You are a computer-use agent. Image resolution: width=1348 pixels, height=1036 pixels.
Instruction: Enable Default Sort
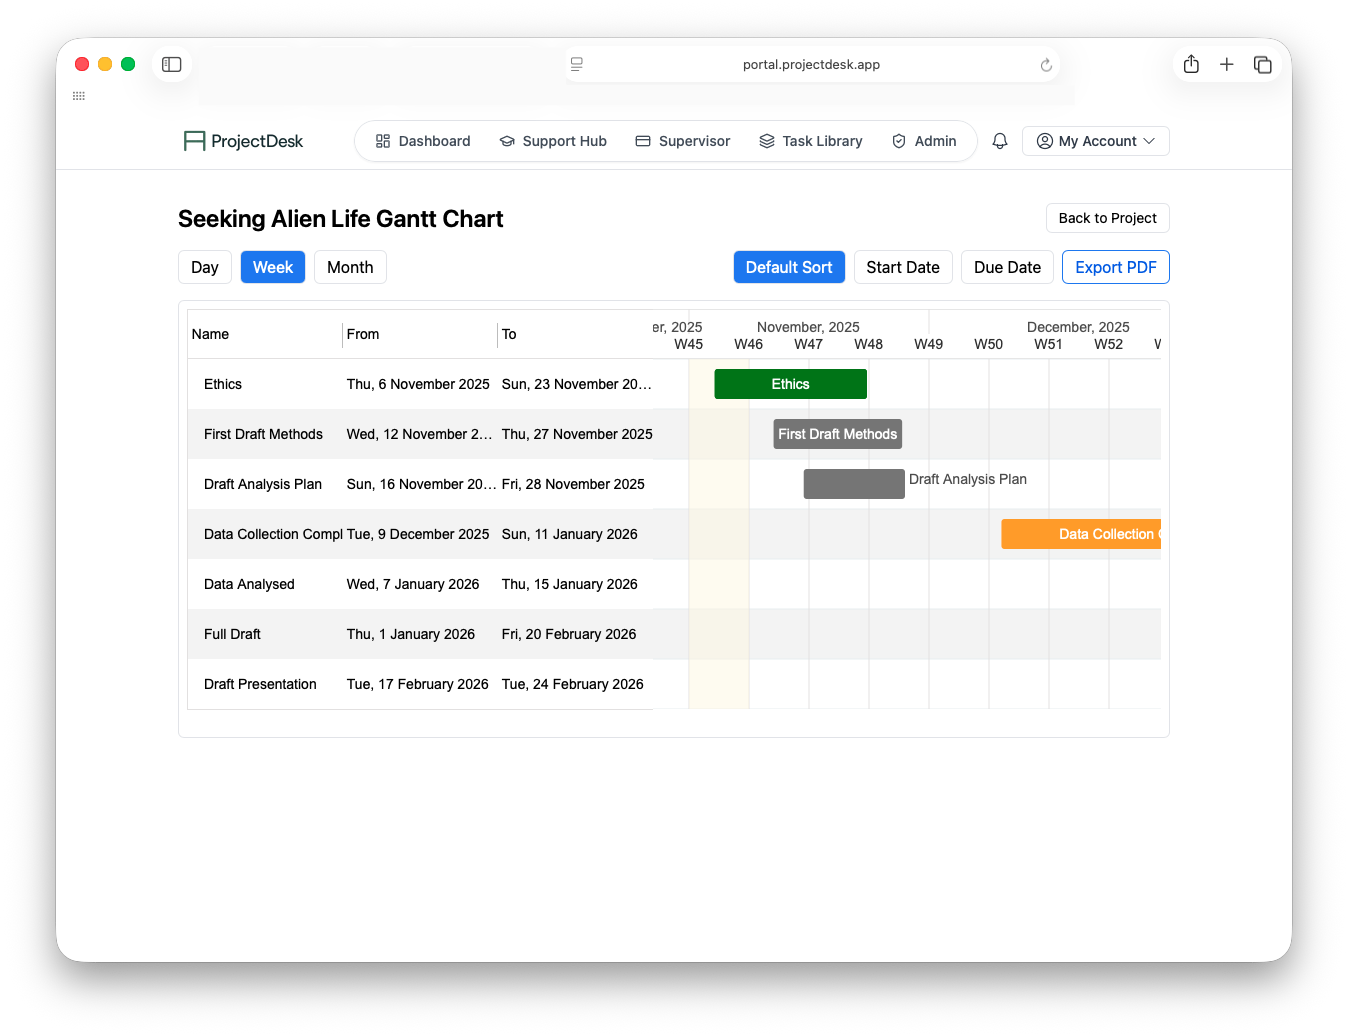point(789,267)
